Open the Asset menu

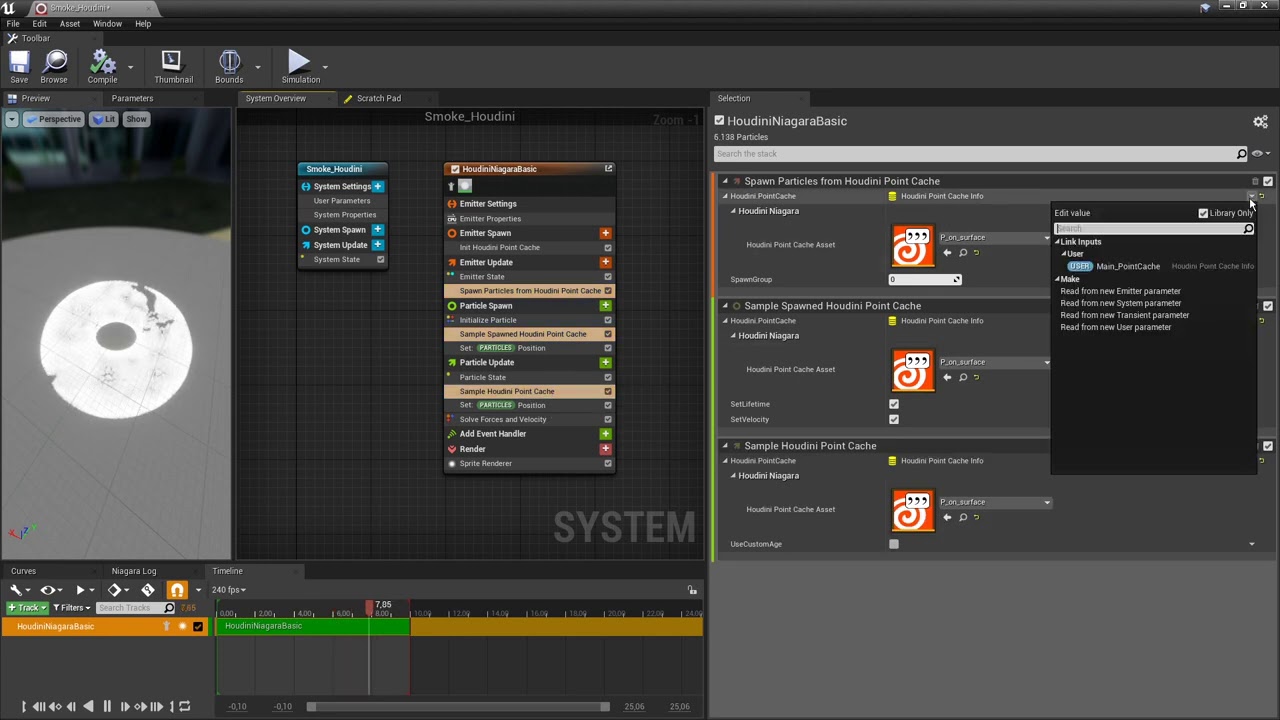(70, 24)
